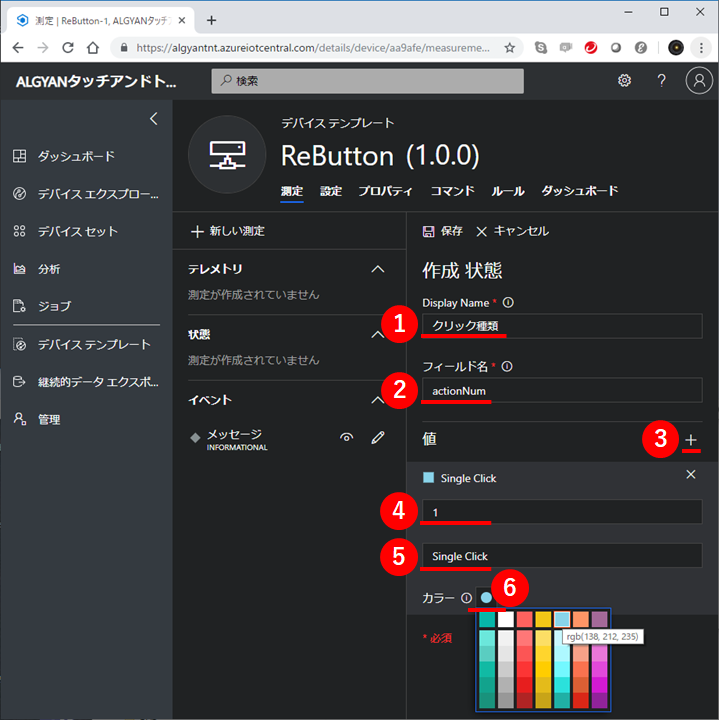
Task: Switch to the 設定 tab
Action: (331, 191)
